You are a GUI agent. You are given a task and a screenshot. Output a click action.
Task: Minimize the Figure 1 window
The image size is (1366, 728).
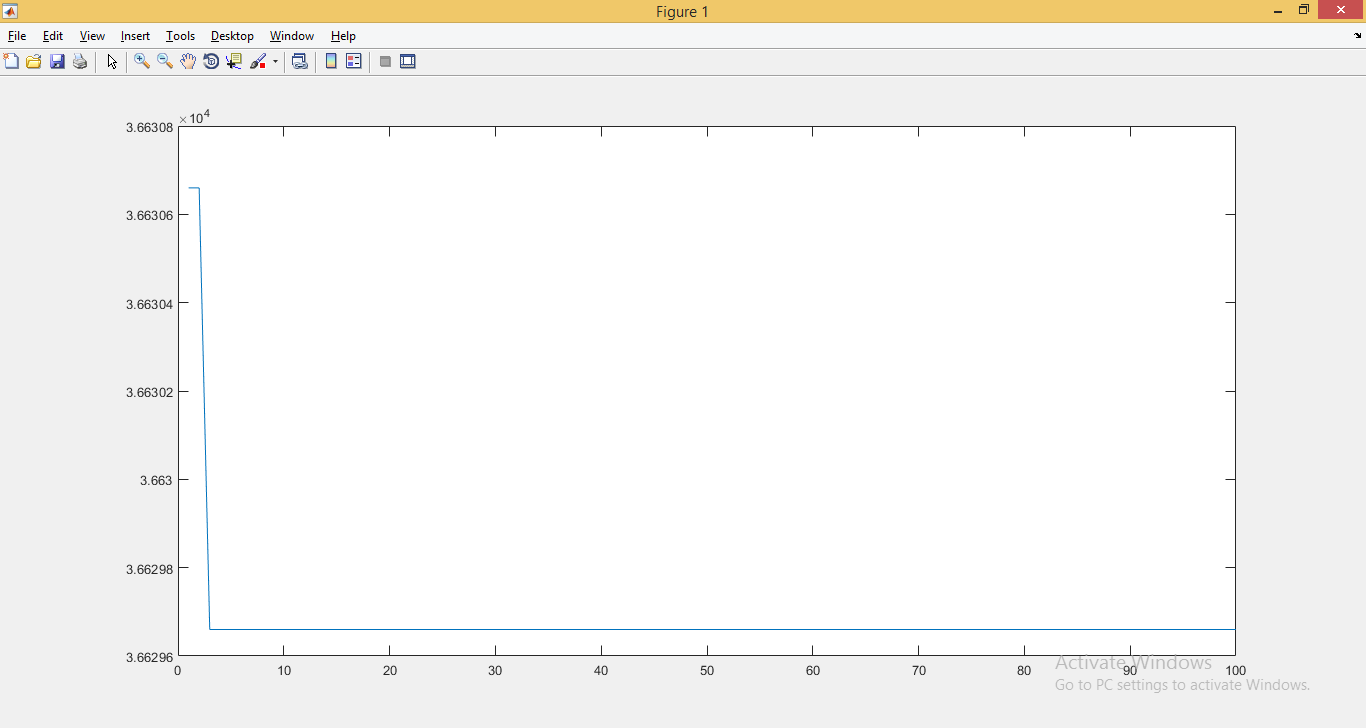coord(1278,11)
